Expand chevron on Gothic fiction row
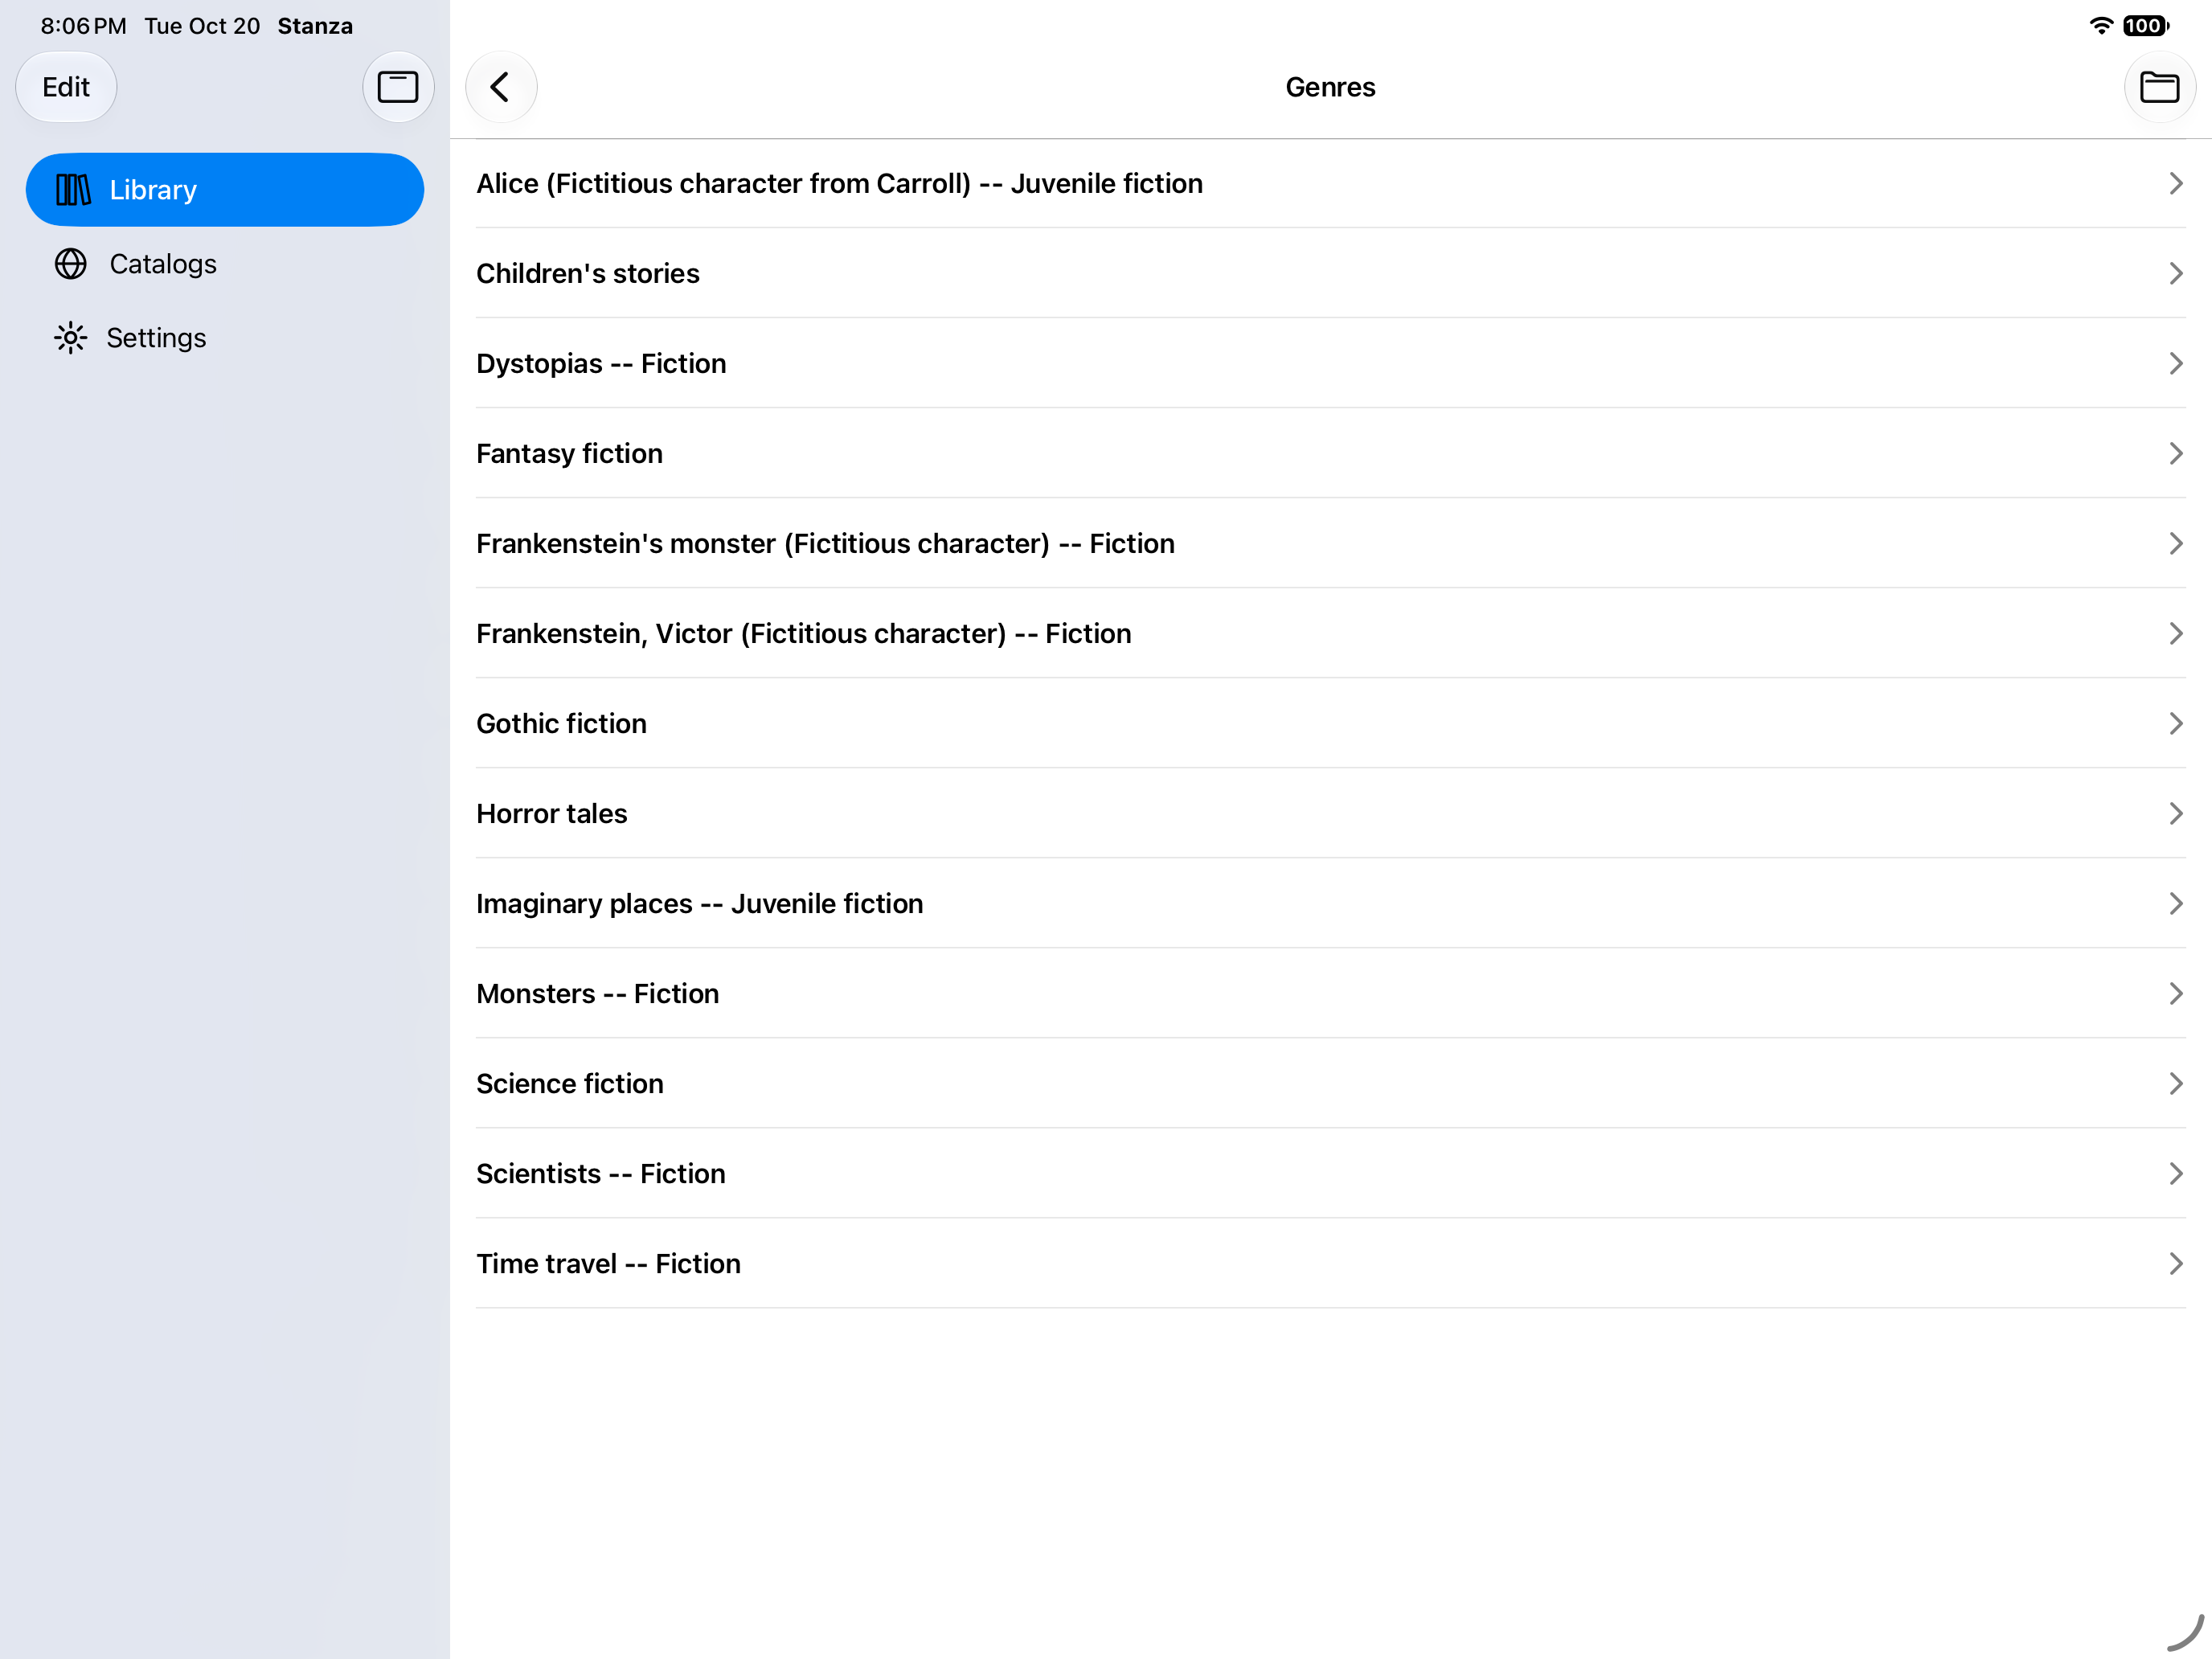 click(2175, 724)
